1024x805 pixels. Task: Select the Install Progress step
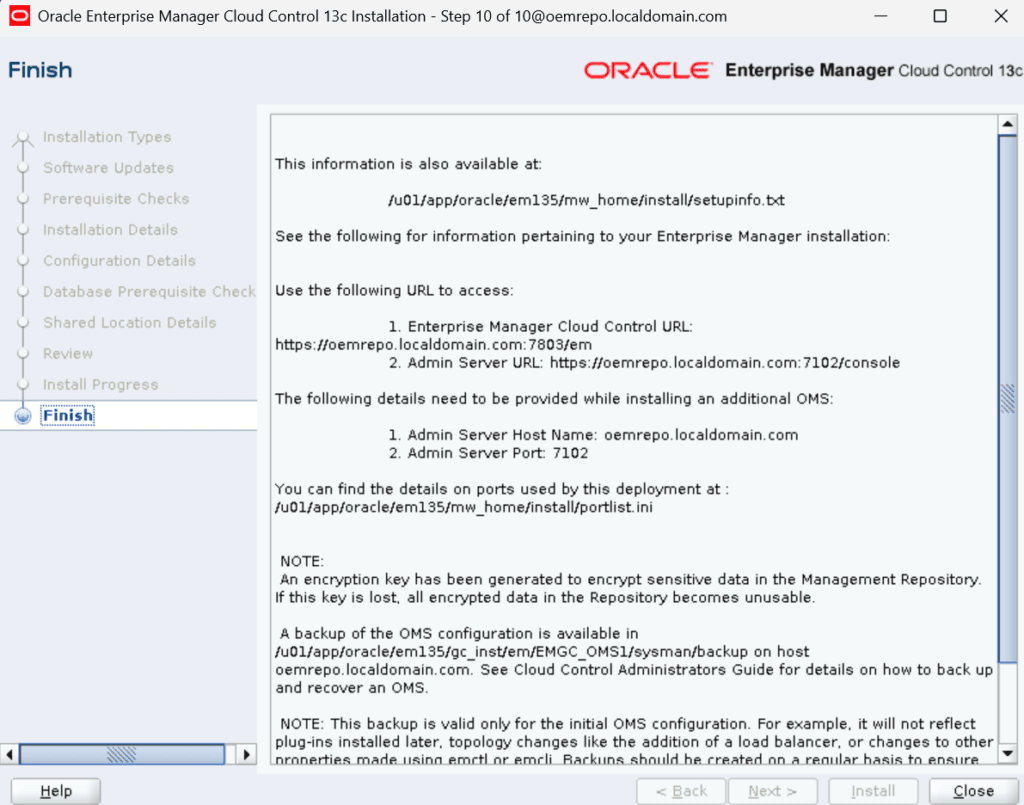101,385
